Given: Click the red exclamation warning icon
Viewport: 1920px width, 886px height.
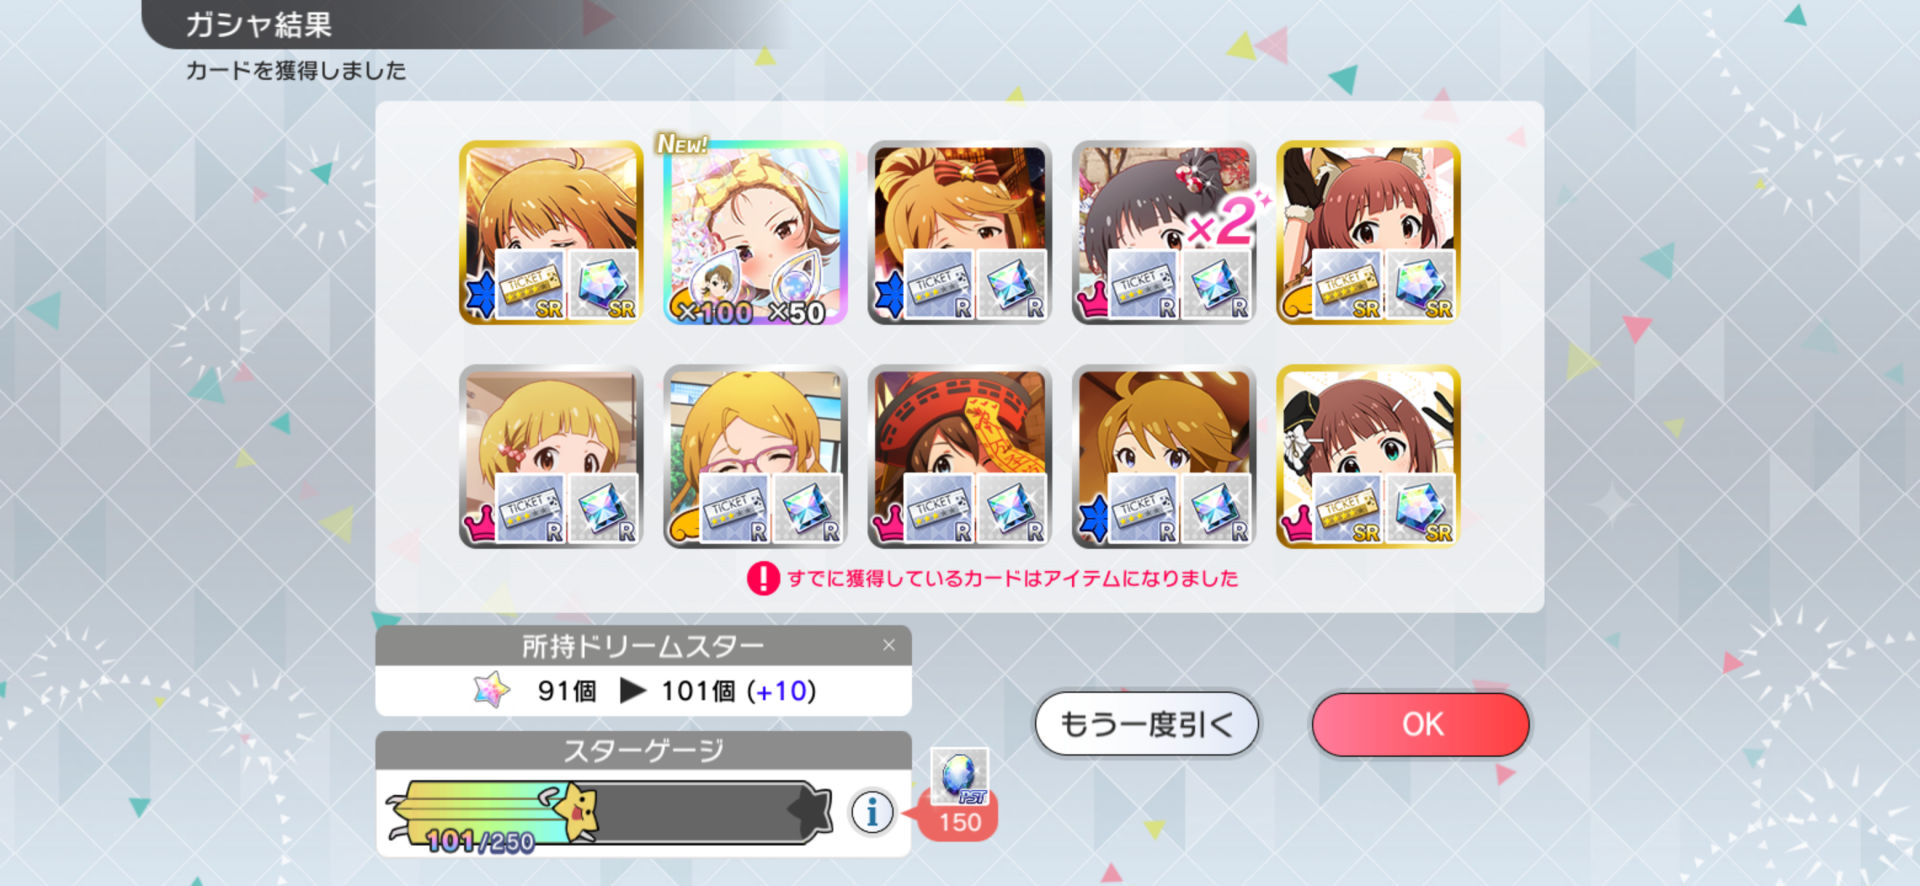Looking at the screenshot, I should click(x=763, y=578).
